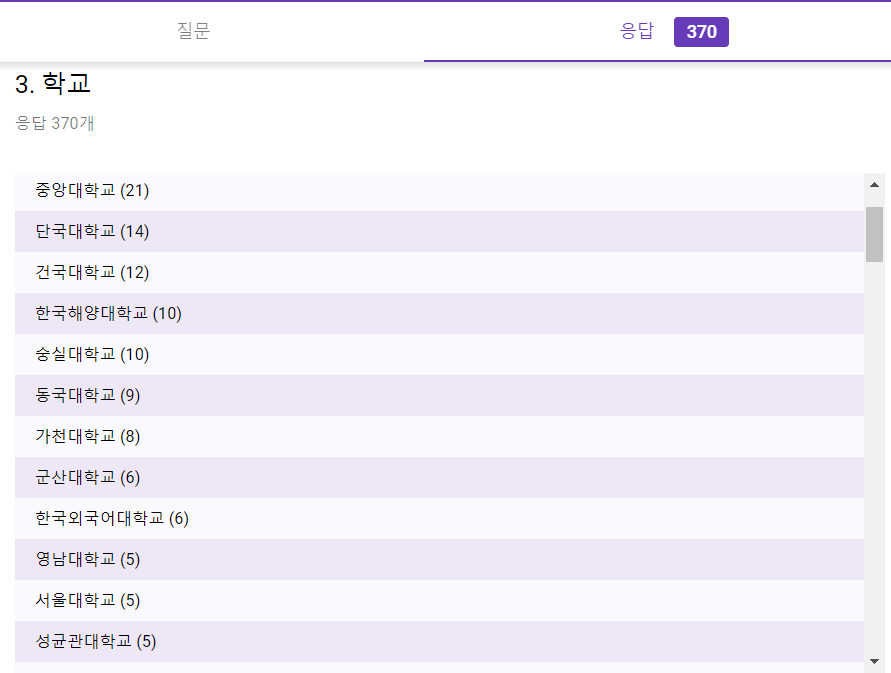Image resolution: width=891 pixels, height=673 pixels.
Task: Click the response list scrollbar thumb
Action: pyautogui.click(x=875, y=234)
